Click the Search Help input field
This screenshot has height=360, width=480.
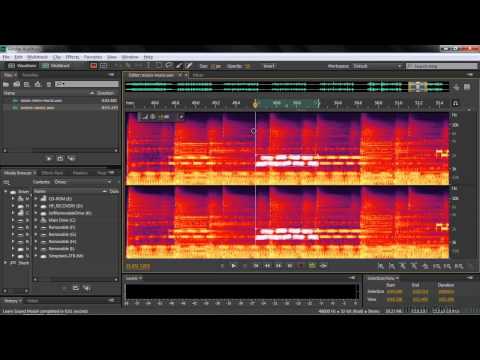442,66
